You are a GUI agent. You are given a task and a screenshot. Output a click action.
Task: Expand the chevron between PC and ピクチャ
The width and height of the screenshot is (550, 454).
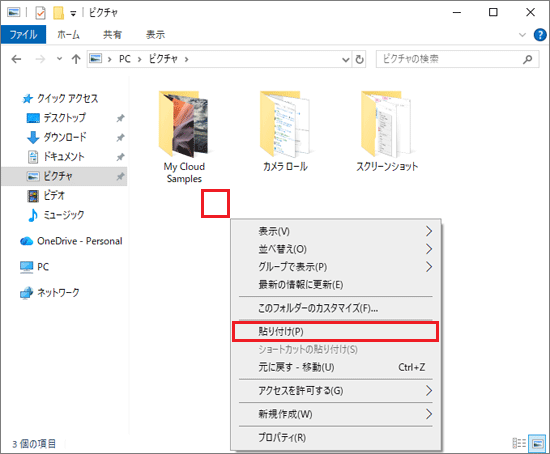[139, 59]
